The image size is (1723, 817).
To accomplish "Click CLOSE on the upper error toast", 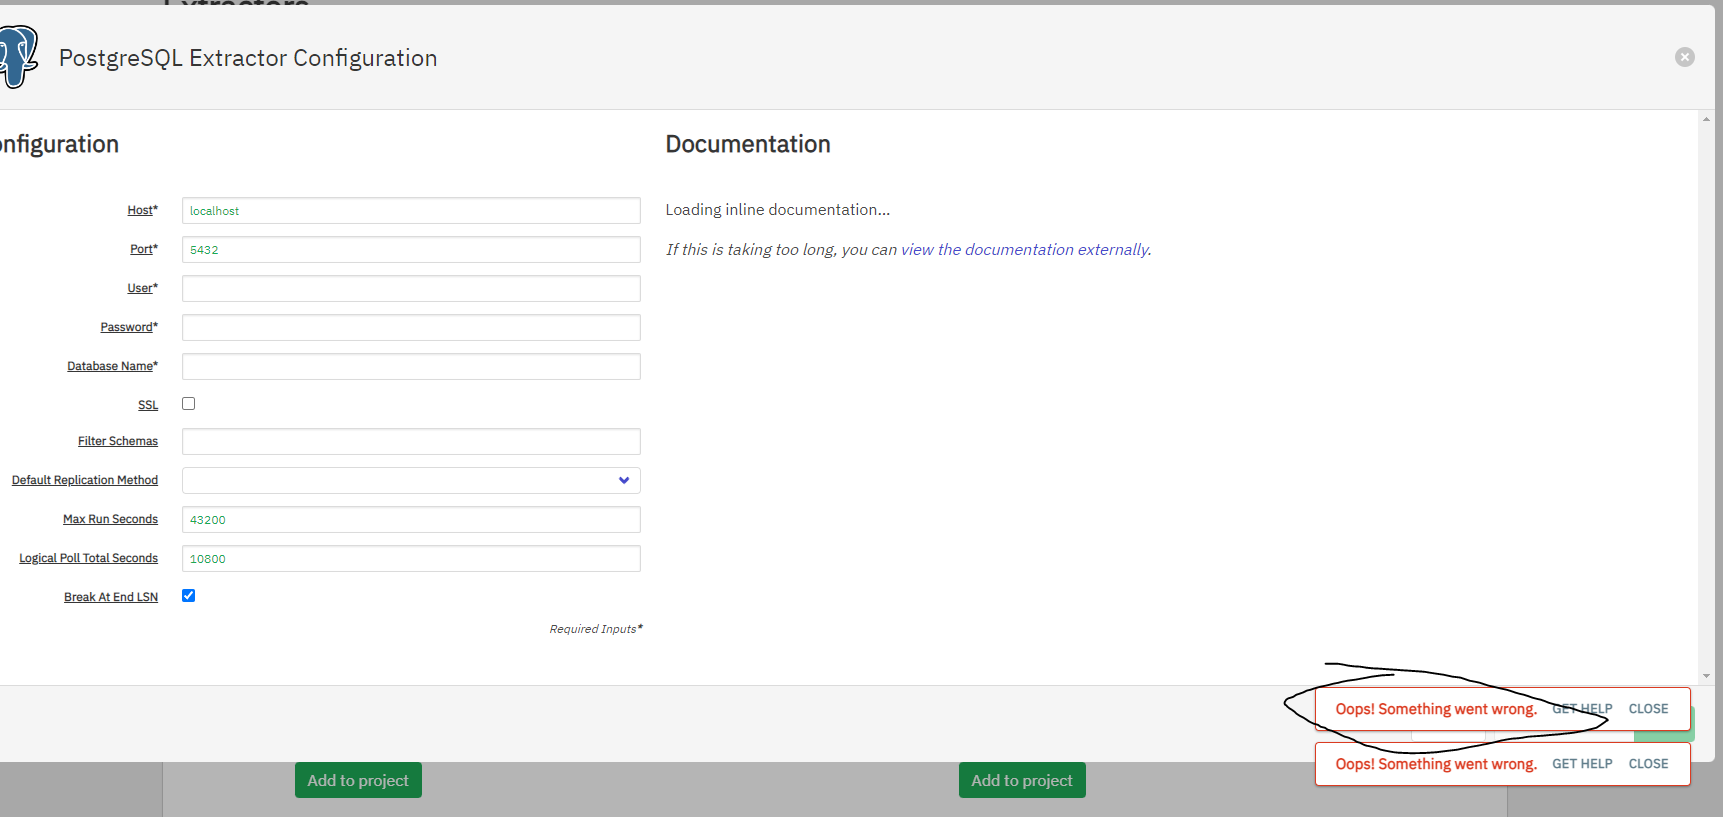I will point(1648,709).
